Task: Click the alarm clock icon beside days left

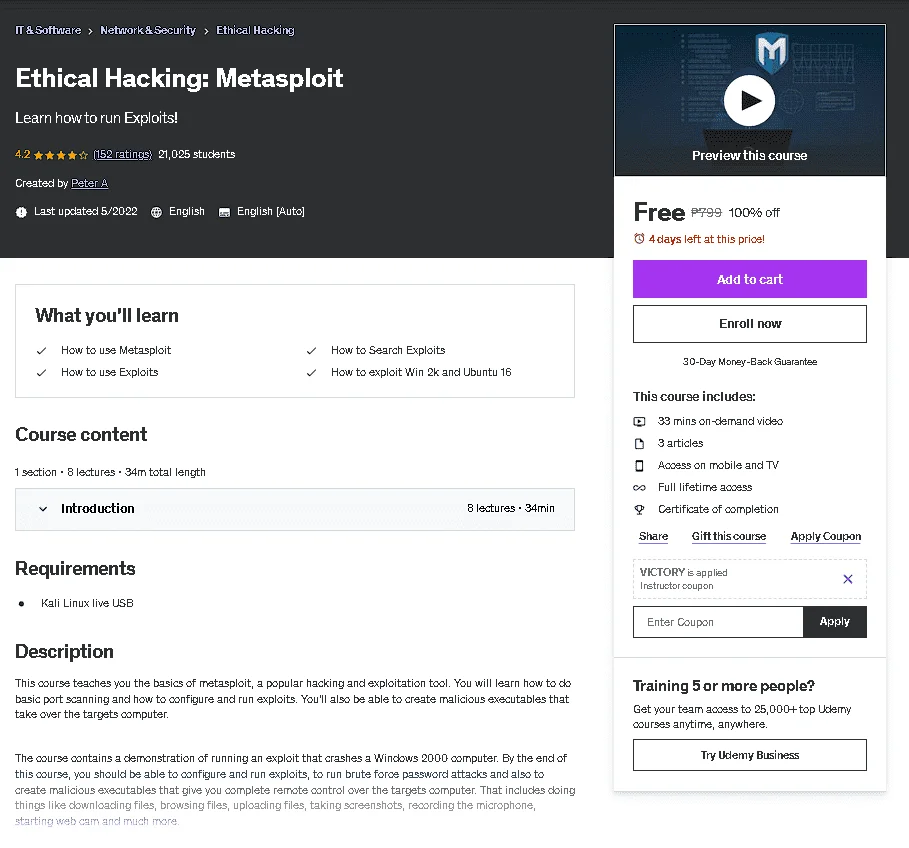Action: [x=639, y=239]
